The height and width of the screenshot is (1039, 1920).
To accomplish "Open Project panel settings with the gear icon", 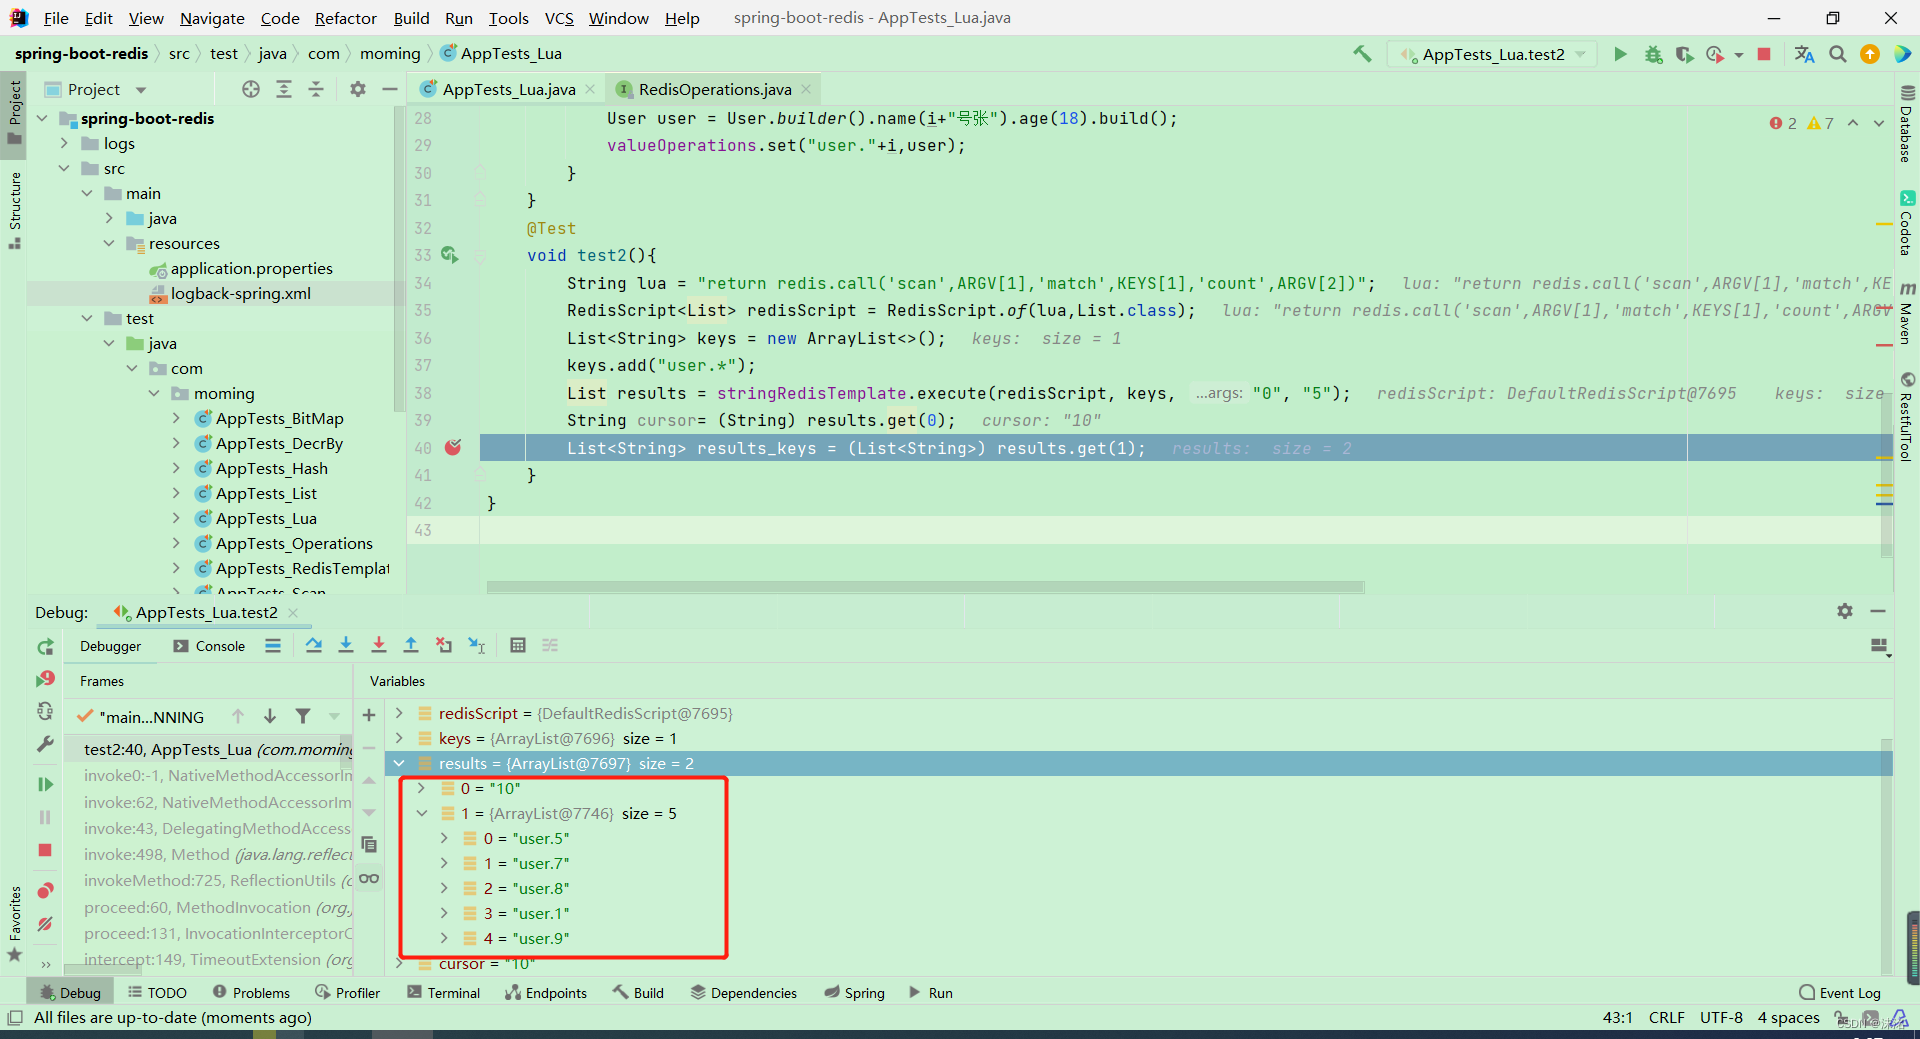I will pyautogui.click(x=357, y=89).
